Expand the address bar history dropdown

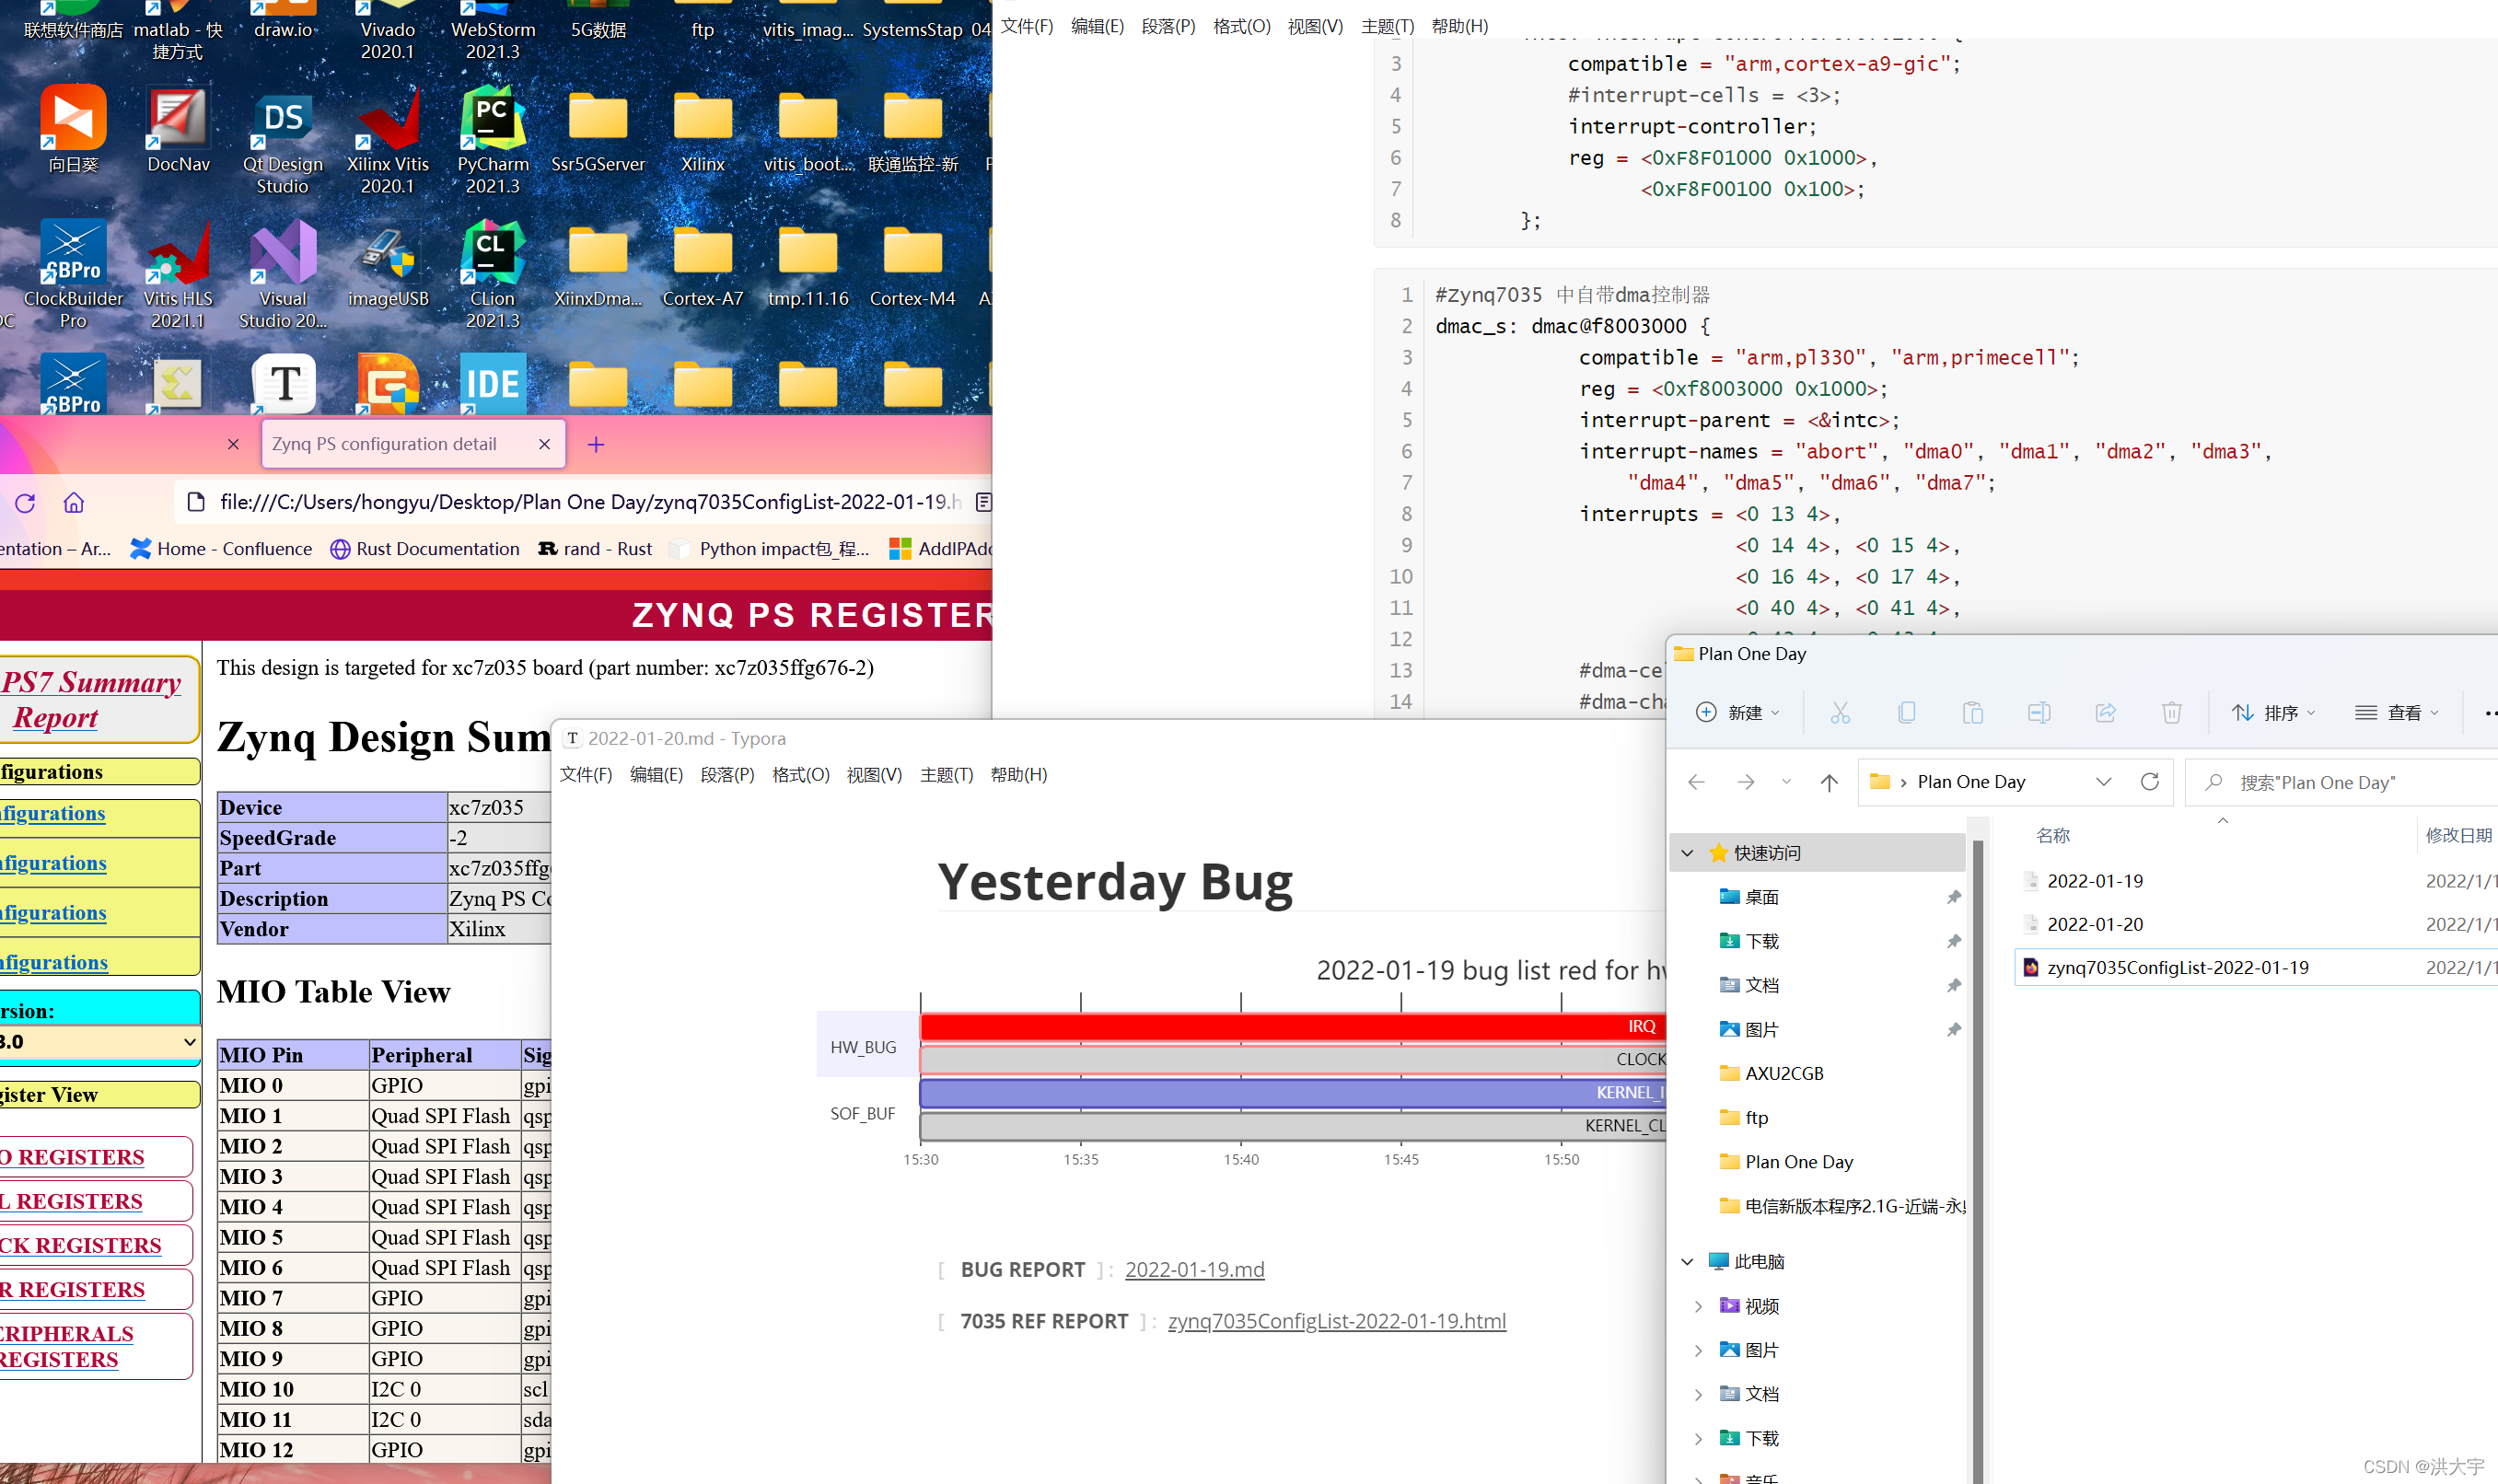pos(2103,782)
